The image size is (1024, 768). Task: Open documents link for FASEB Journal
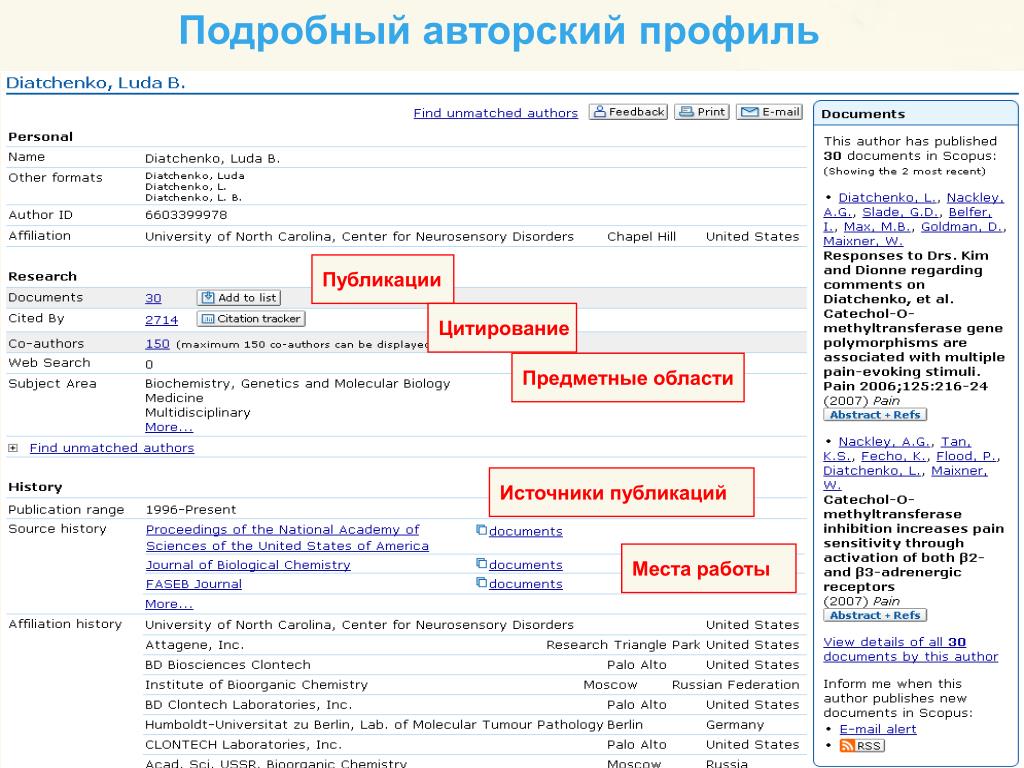[526, 584]
